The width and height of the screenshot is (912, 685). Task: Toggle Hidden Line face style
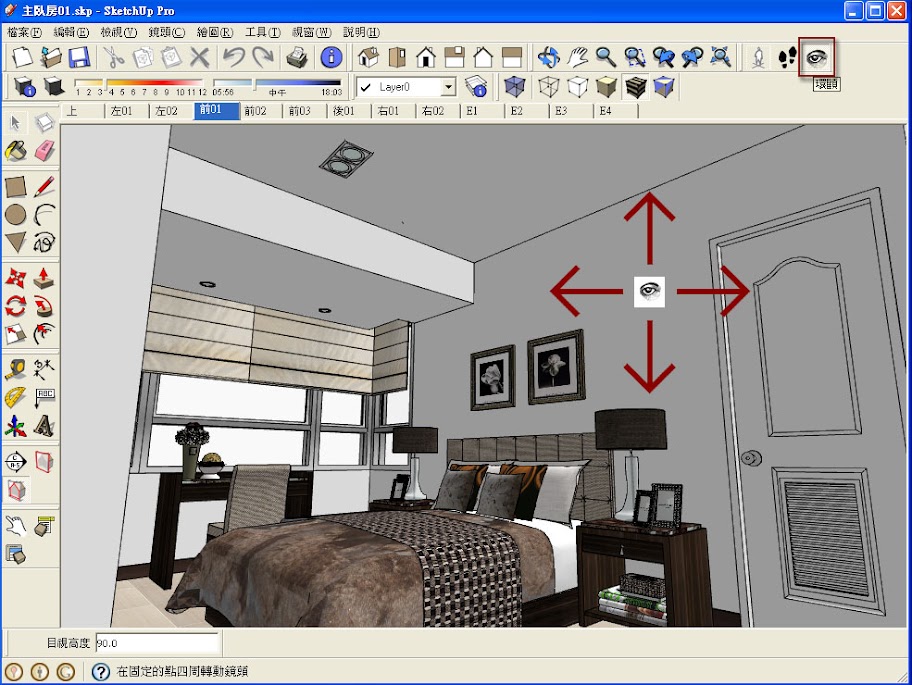[x=578, y=87]
